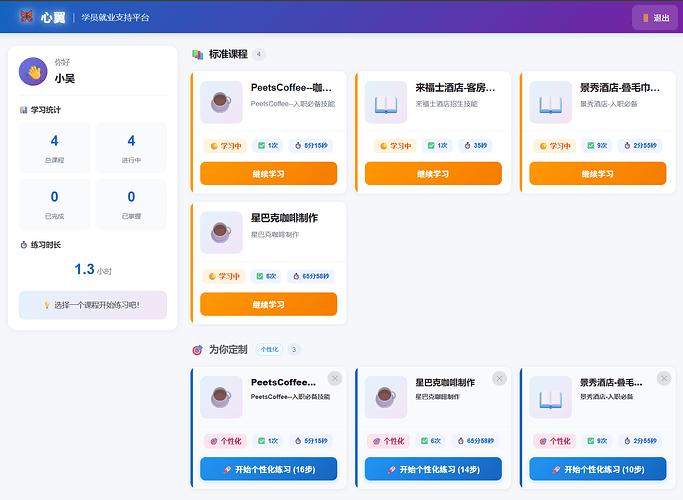Click the 学习中 badge on the PeetsCoffee card

click(x=226, y=146)
